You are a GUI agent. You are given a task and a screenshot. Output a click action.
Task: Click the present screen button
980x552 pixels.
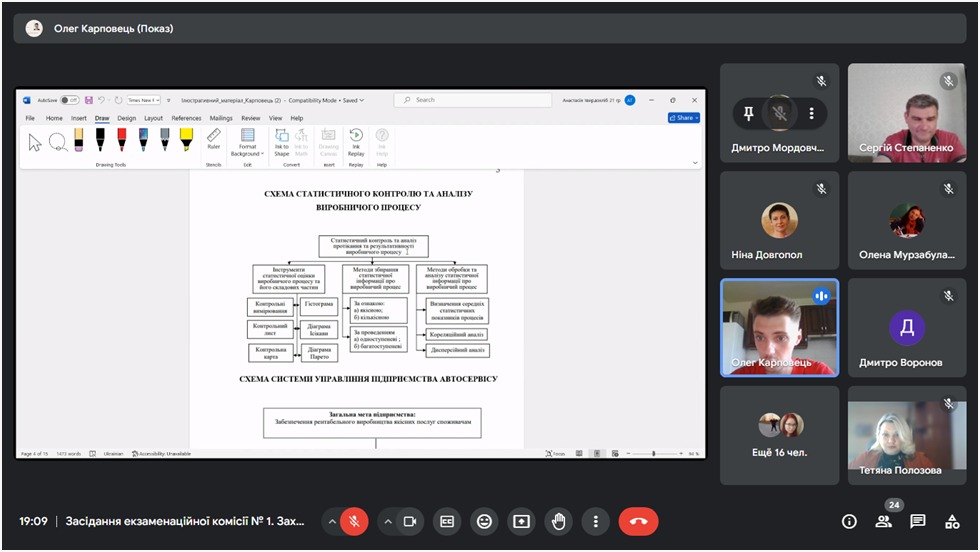pyautogui.click(x=521, y=521)
